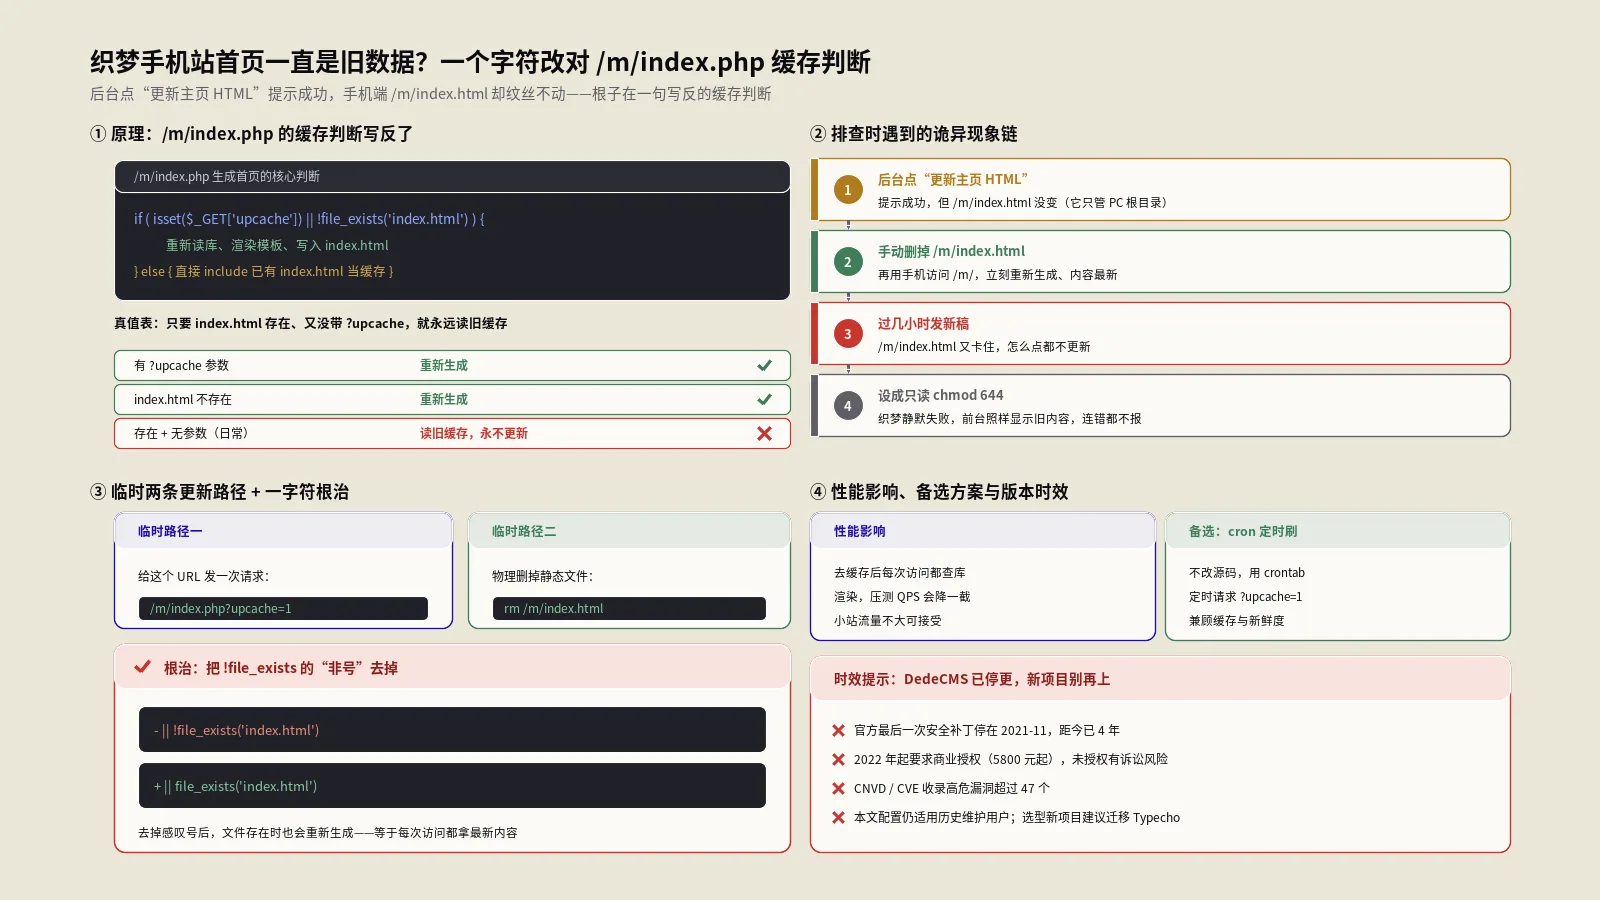Click 织梦静默失败 description text

click(1009, 418)
